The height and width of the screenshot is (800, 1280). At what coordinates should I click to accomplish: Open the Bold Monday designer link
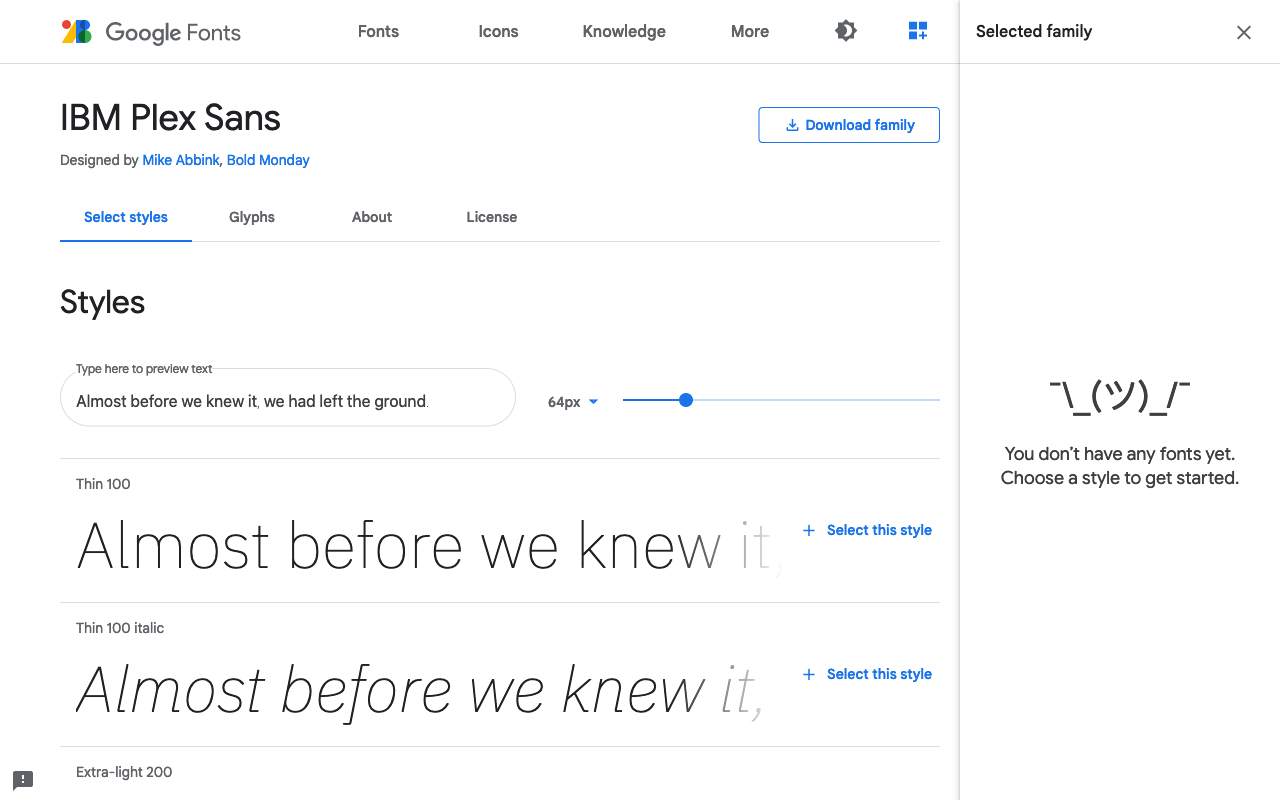[268, 160]
